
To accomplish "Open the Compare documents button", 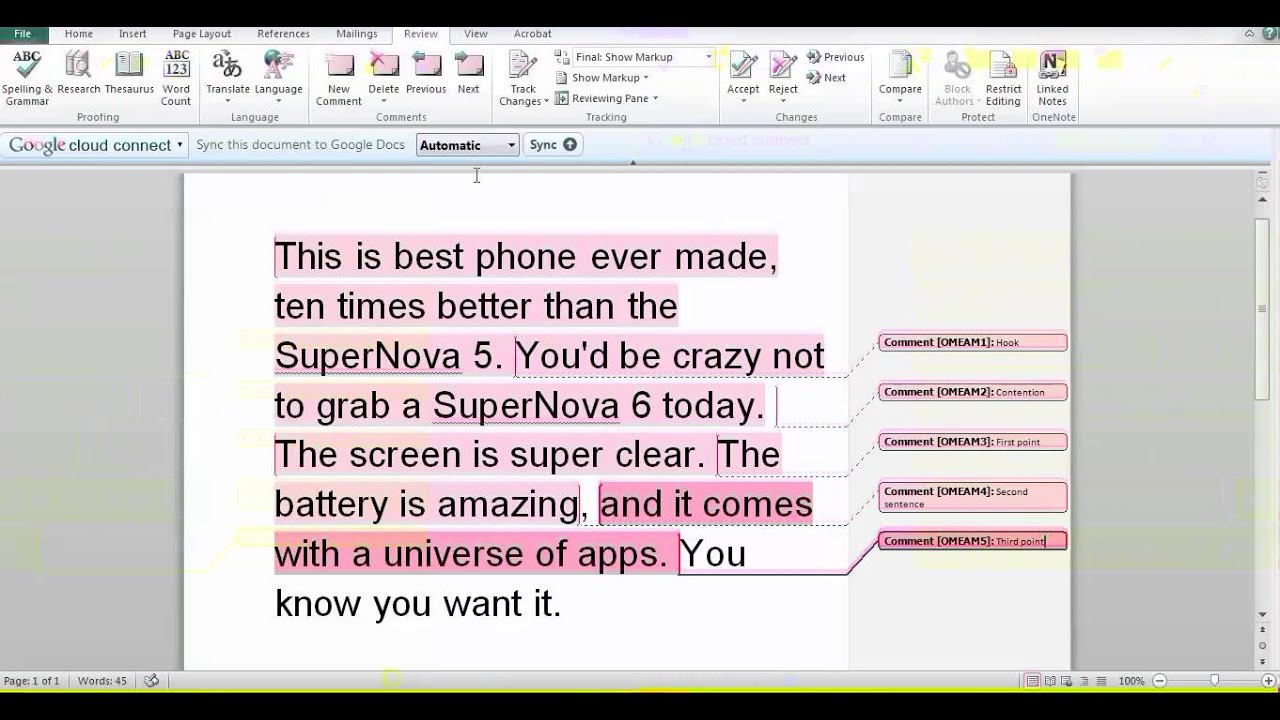I will 900,79.
